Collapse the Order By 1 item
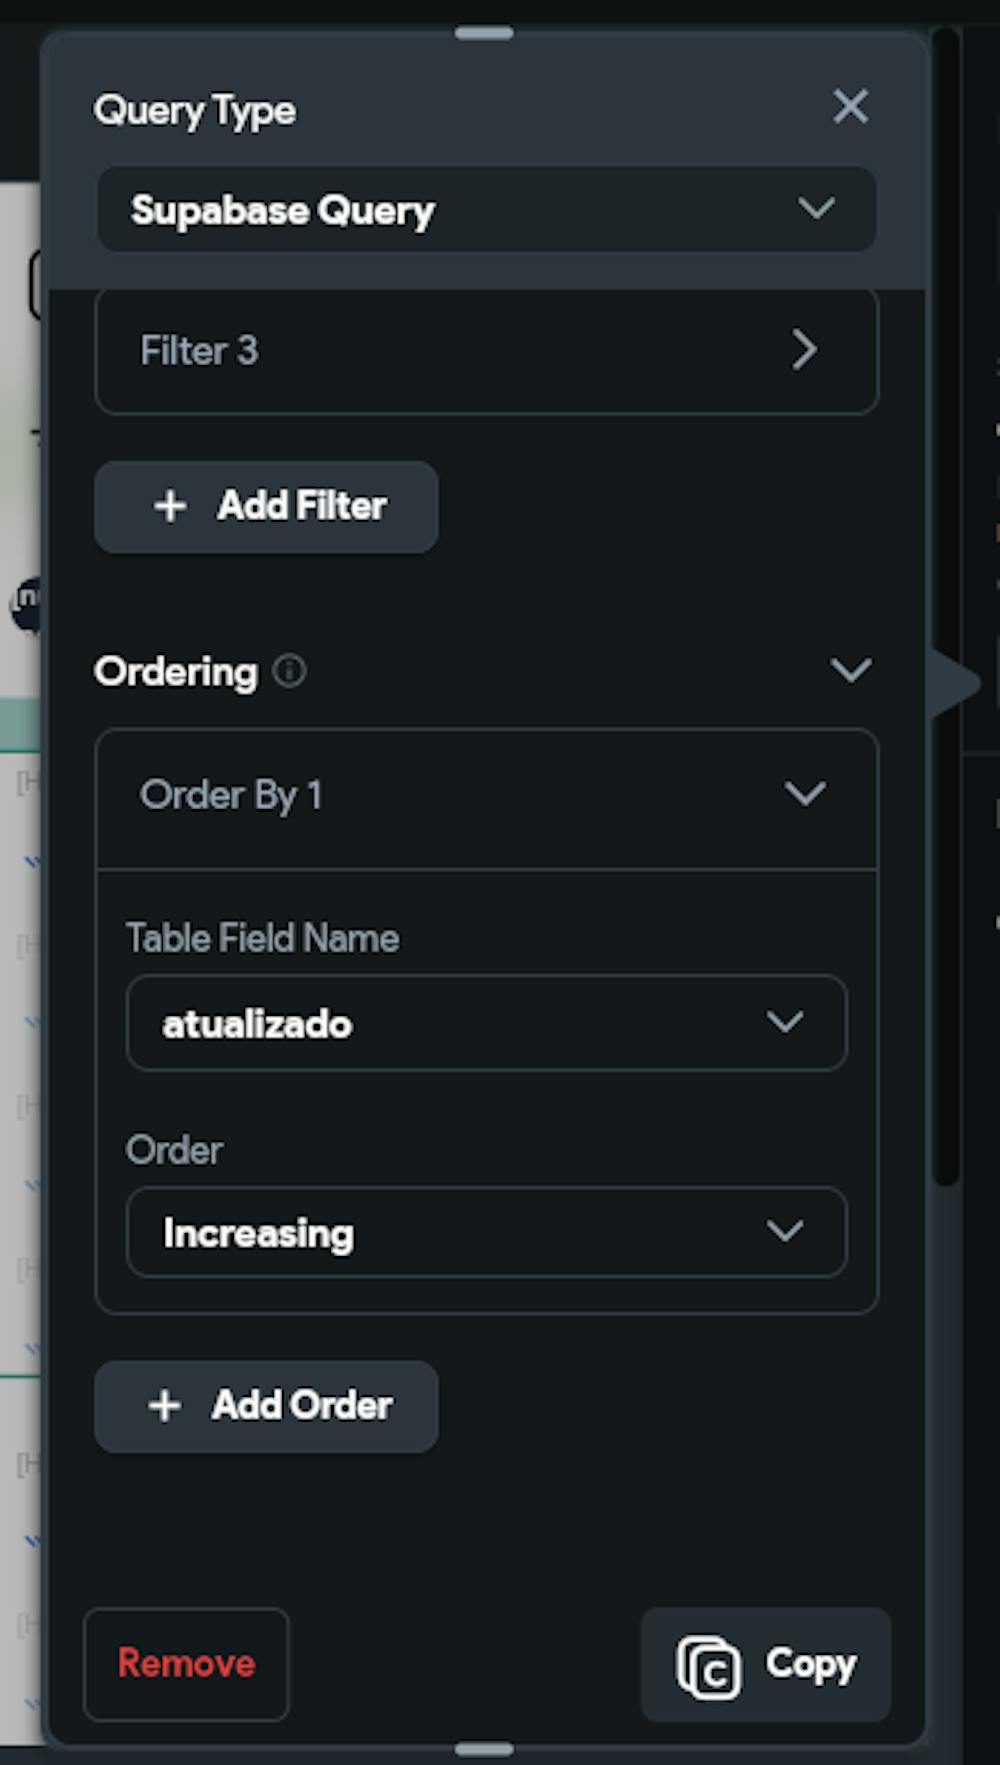Viewport: 1000px width, 1765px height. click(x=805, y=795)
